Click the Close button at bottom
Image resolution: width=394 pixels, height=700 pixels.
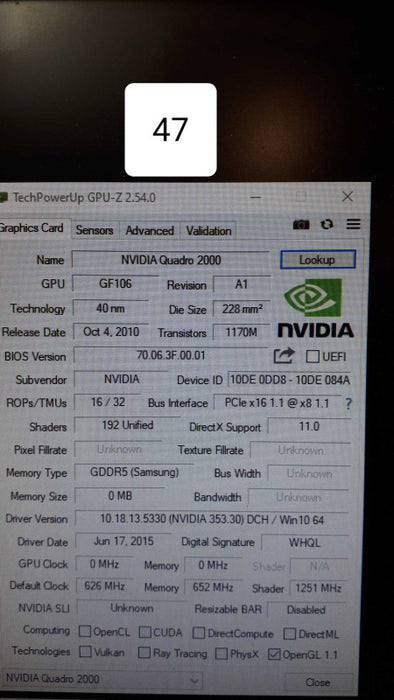coord(318,682)
